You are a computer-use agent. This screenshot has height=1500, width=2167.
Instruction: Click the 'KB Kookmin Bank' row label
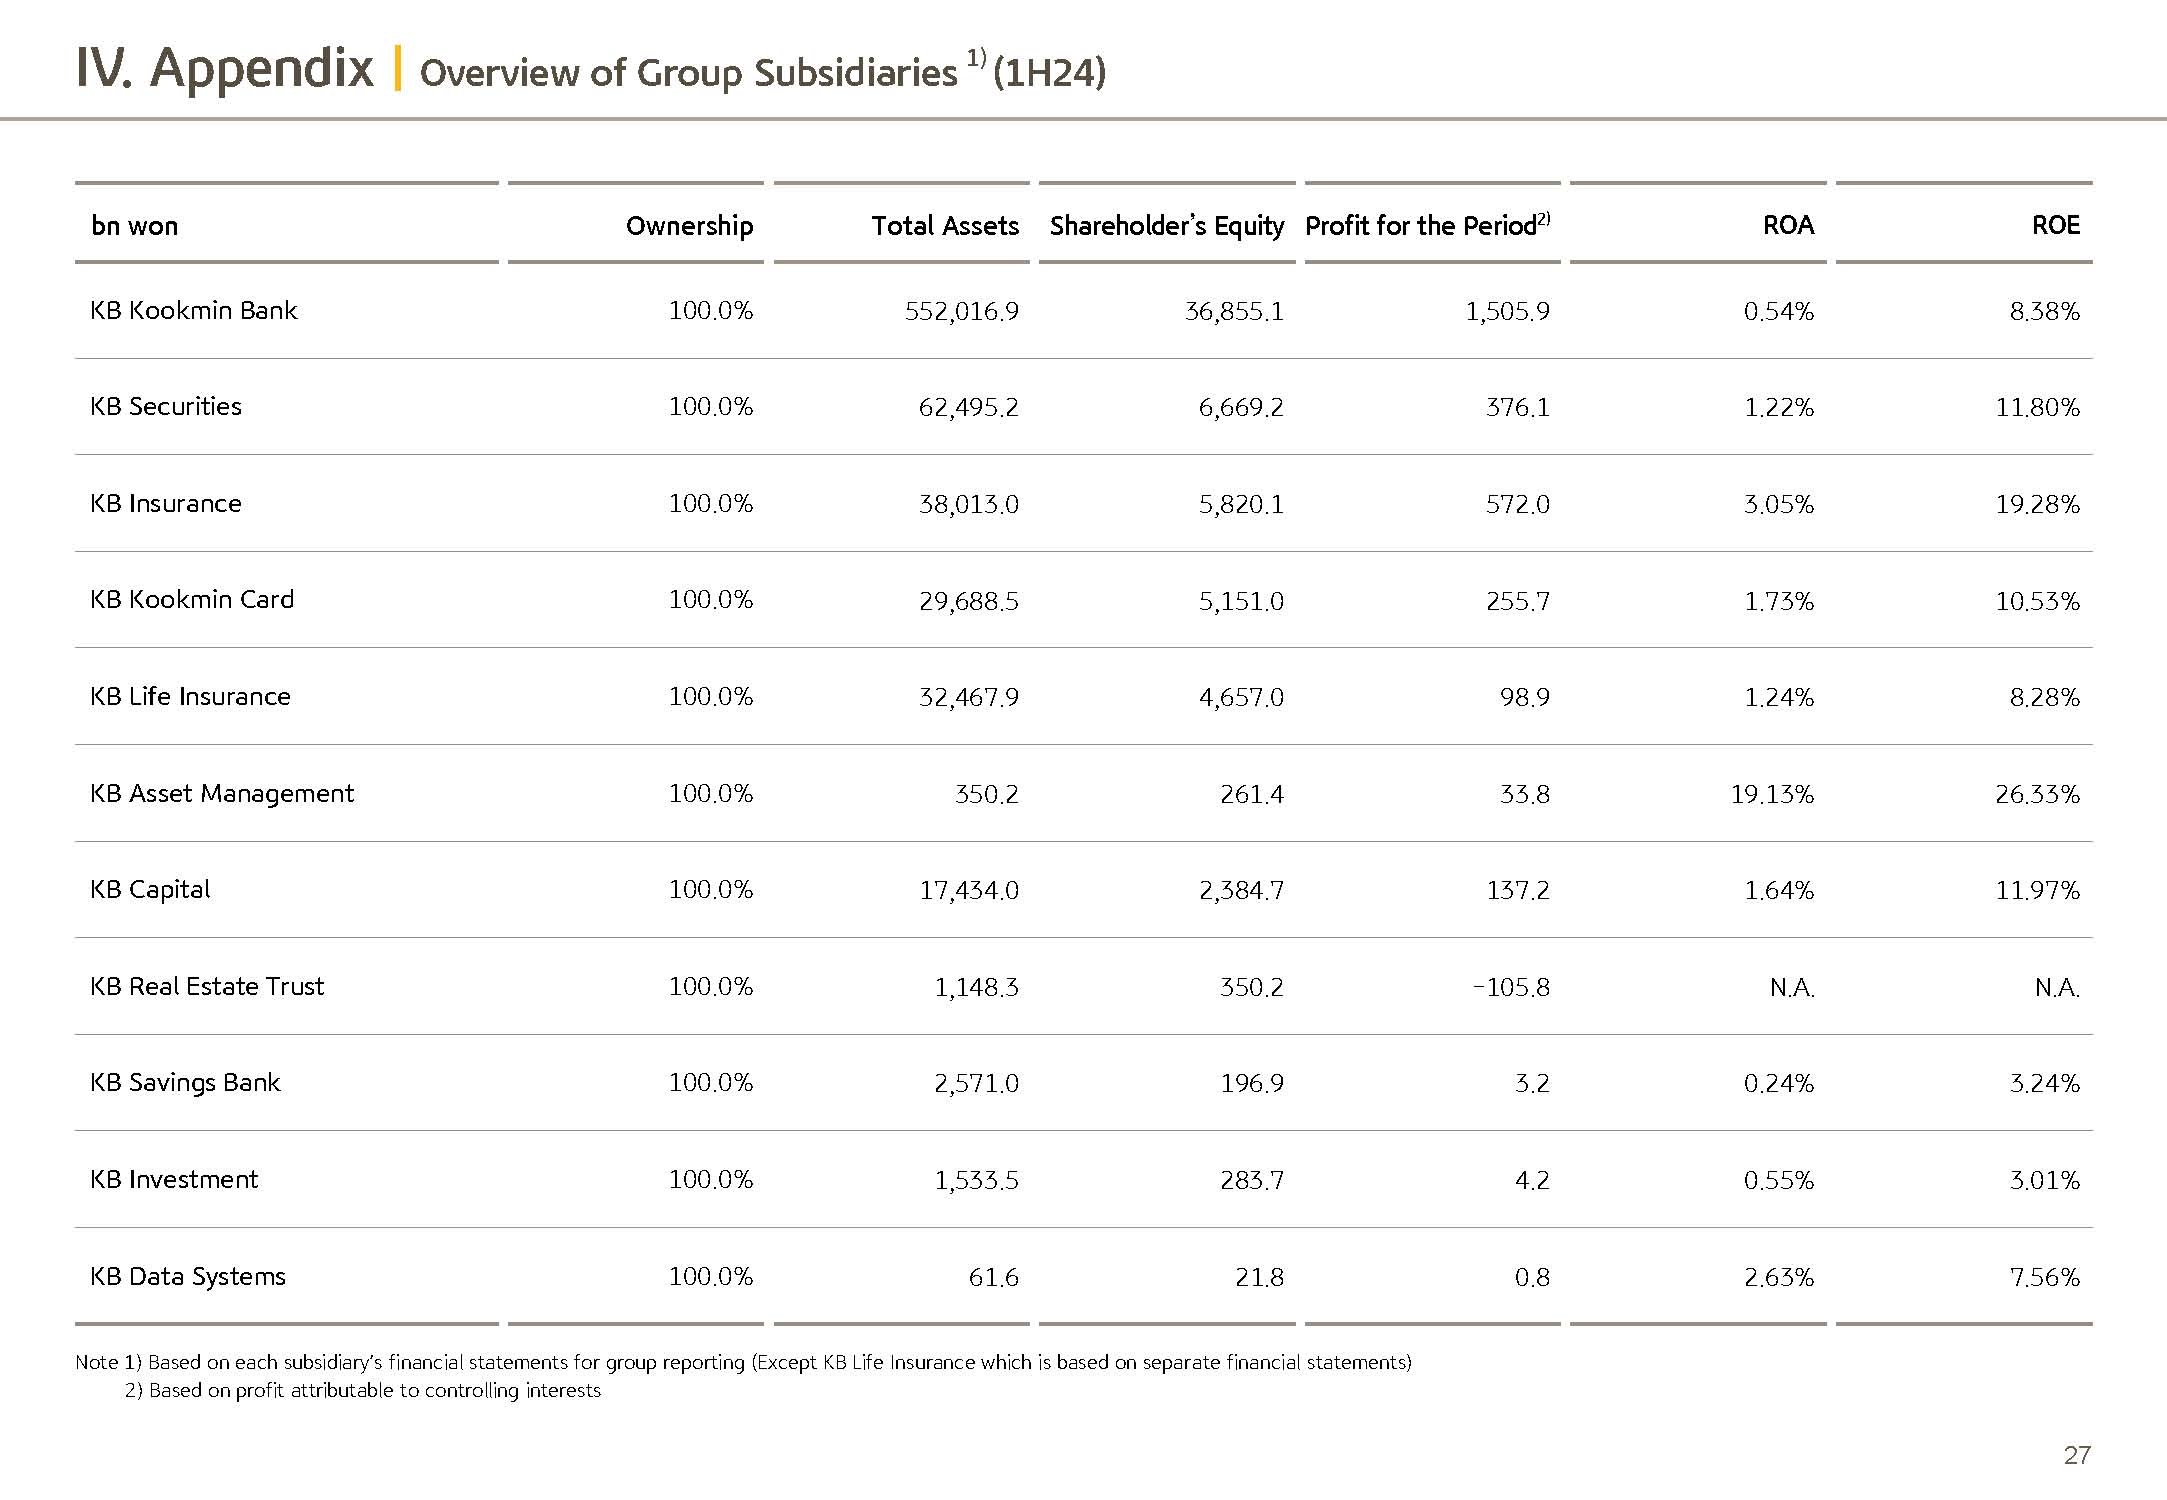(x=194, y=310)
